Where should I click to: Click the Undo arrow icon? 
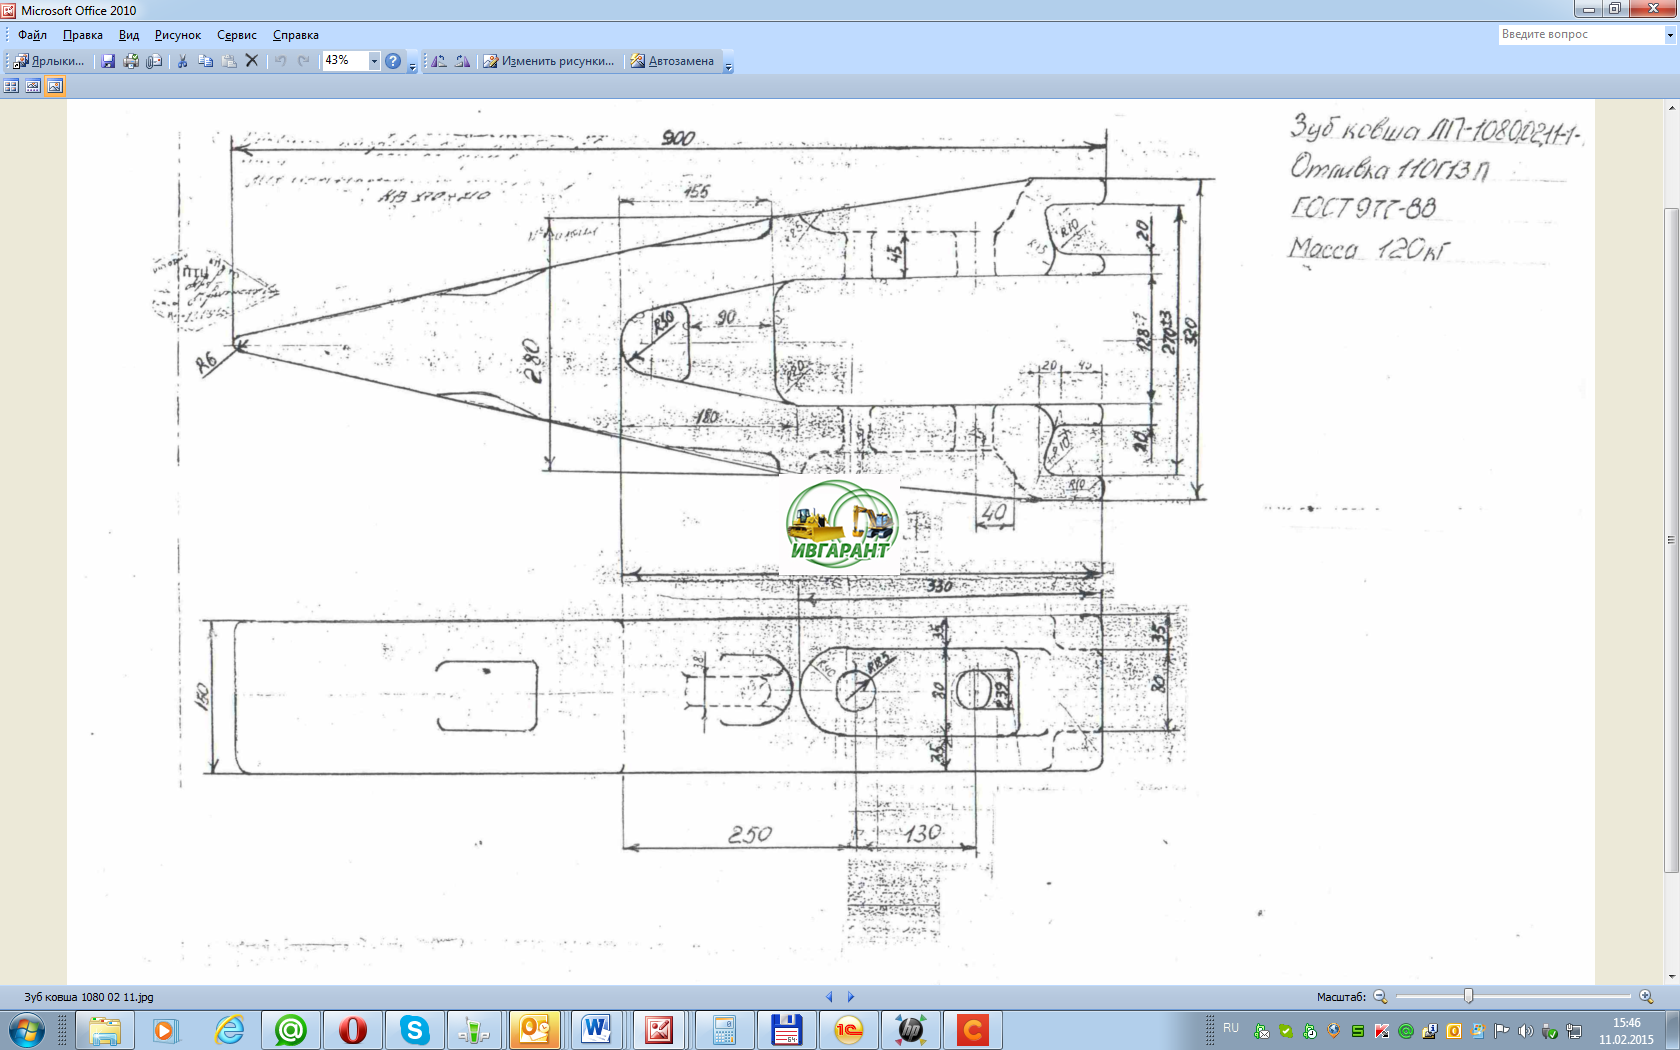(280, 61)
